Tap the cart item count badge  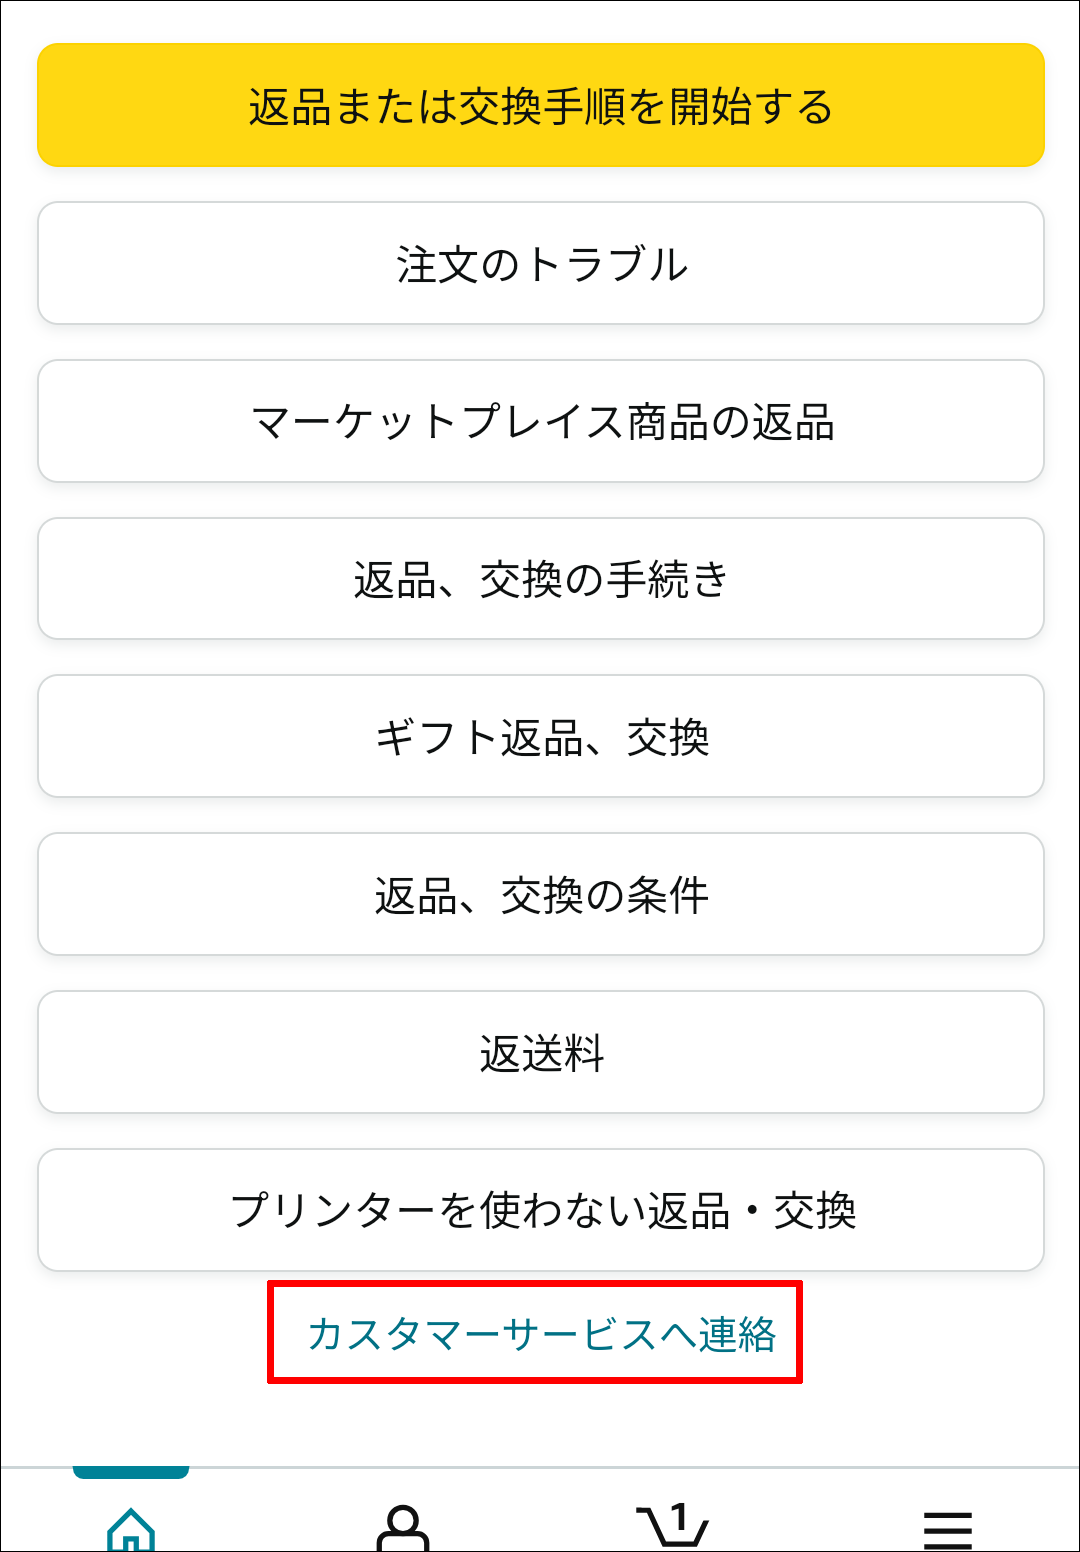680,1520
